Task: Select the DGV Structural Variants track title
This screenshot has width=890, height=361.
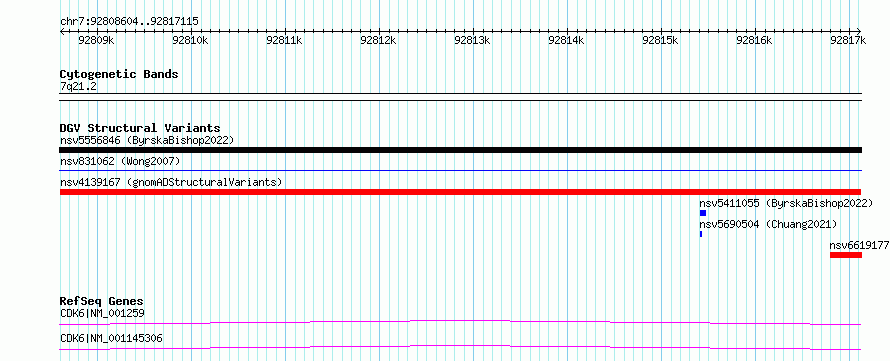Action: point(140,128)
